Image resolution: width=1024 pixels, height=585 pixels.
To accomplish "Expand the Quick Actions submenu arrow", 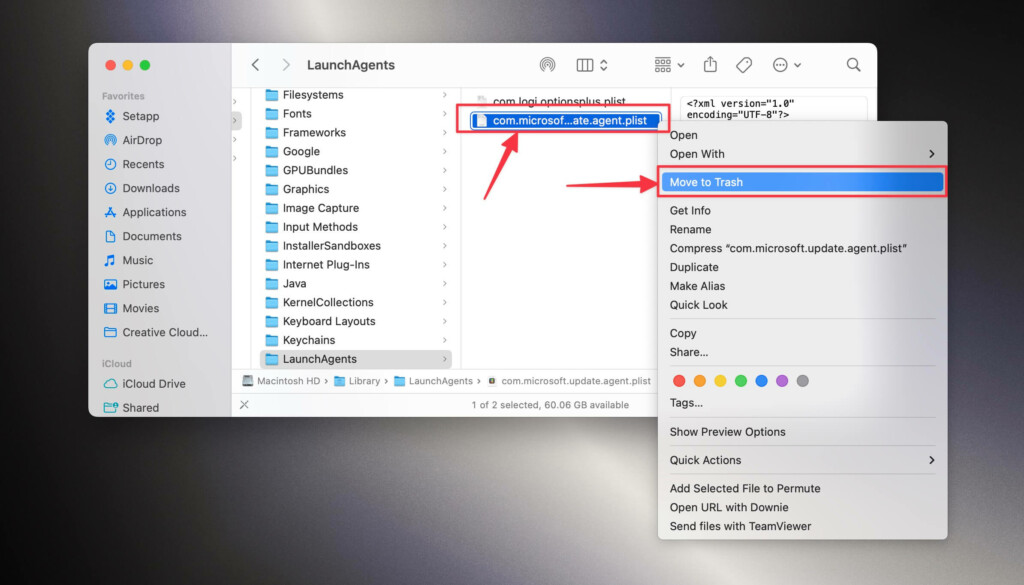I will pos(931,460).
